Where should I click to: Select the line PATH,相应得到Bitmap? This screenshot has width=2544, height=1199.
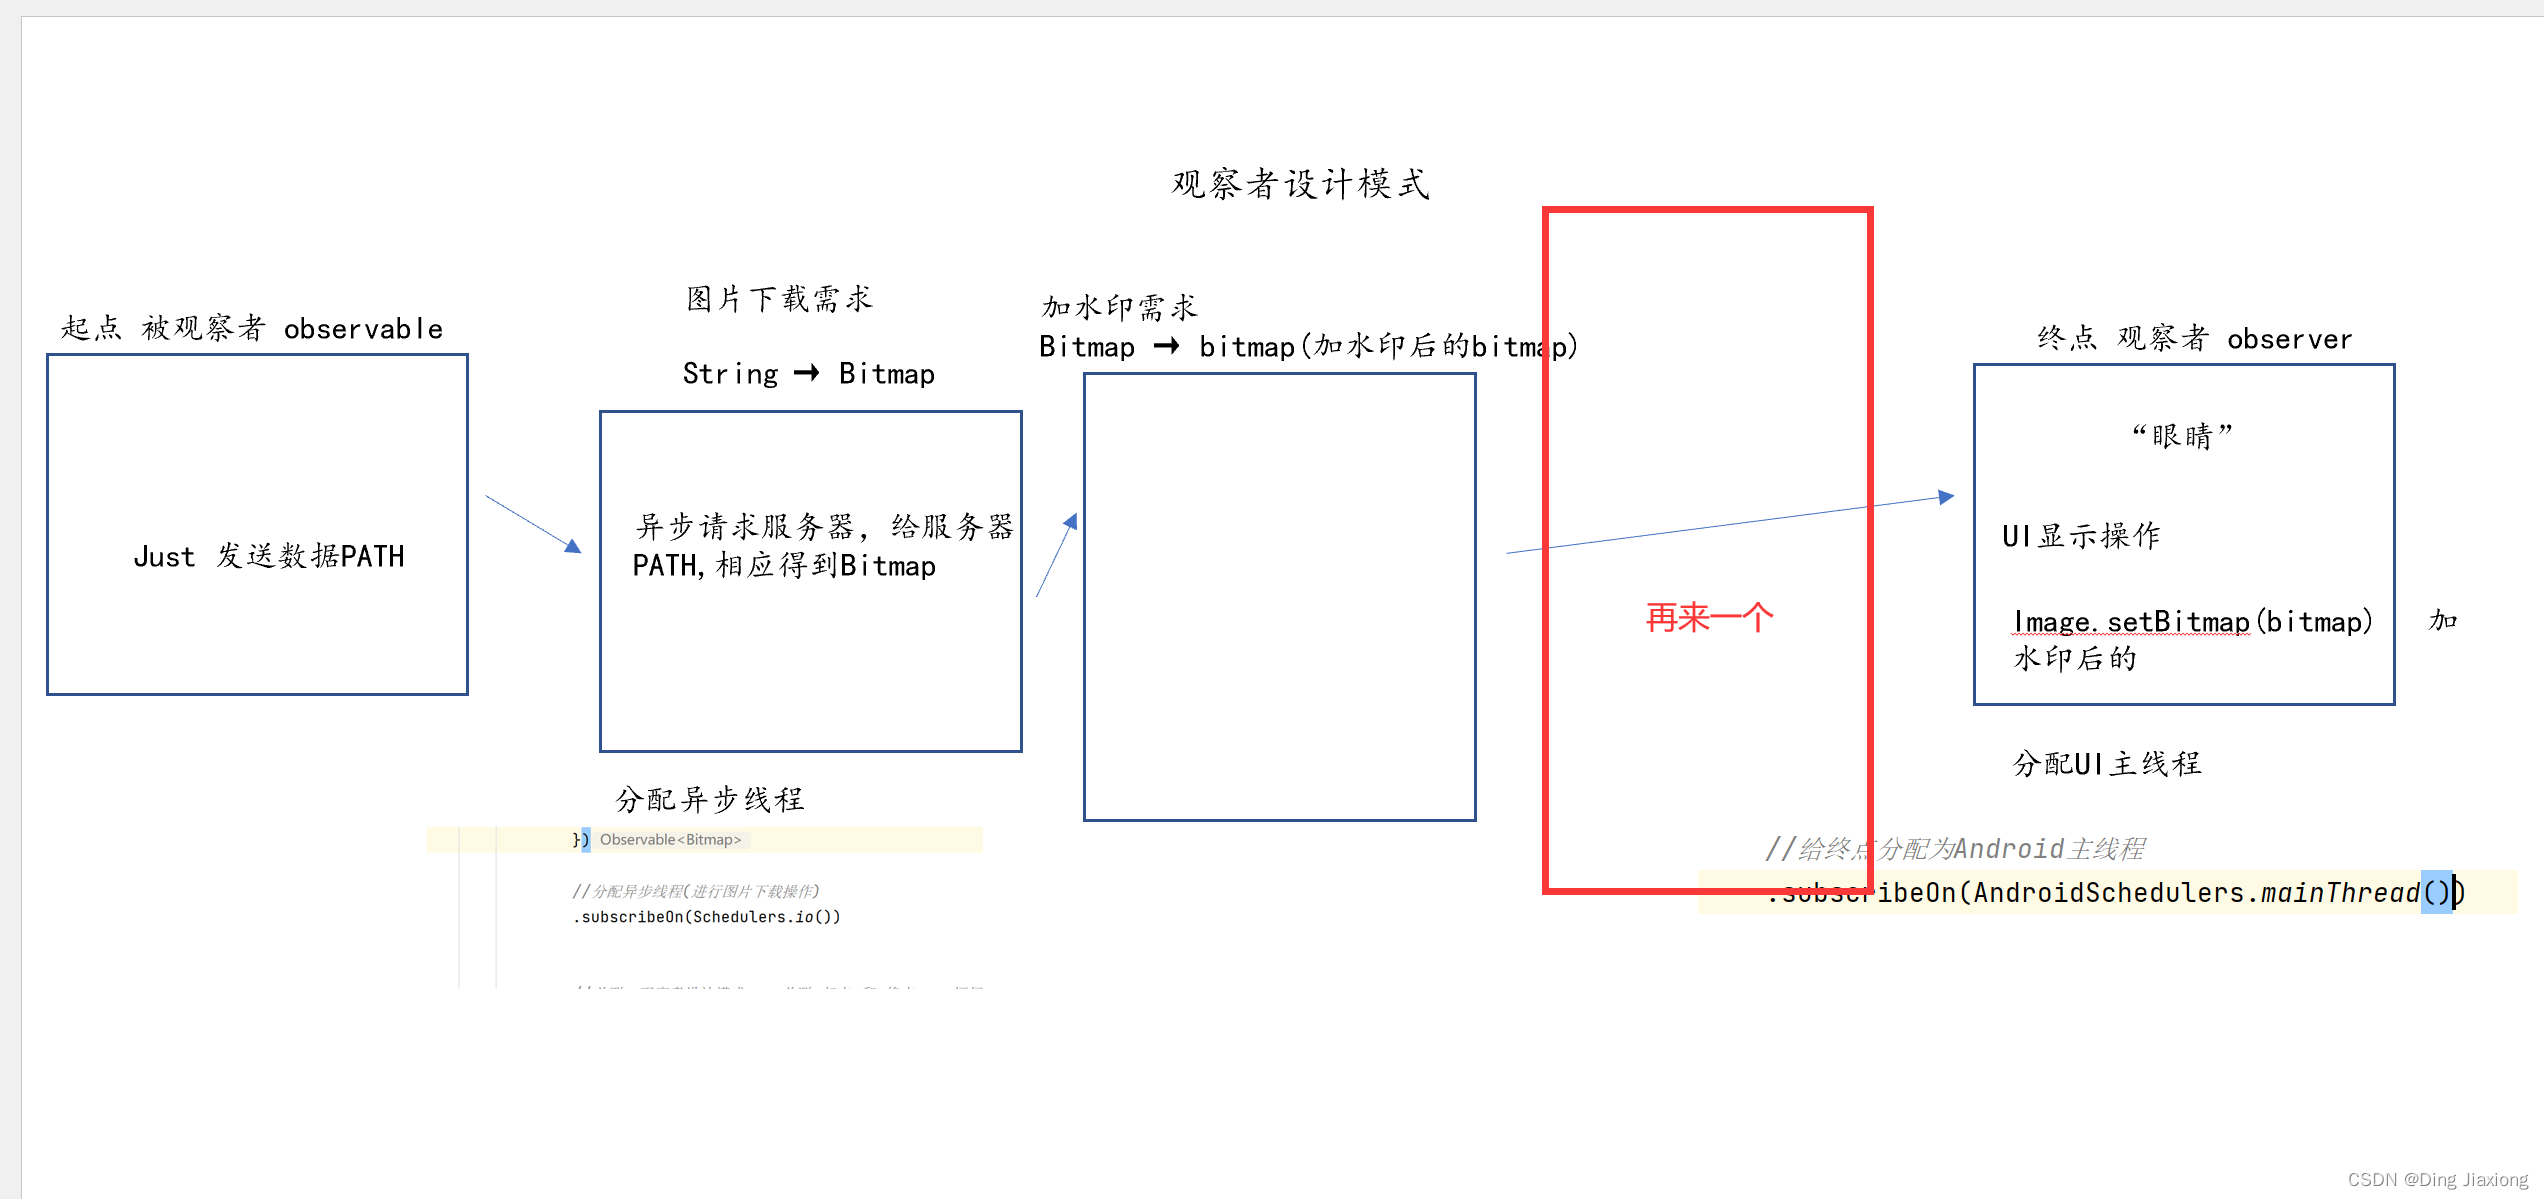[784, 565]
